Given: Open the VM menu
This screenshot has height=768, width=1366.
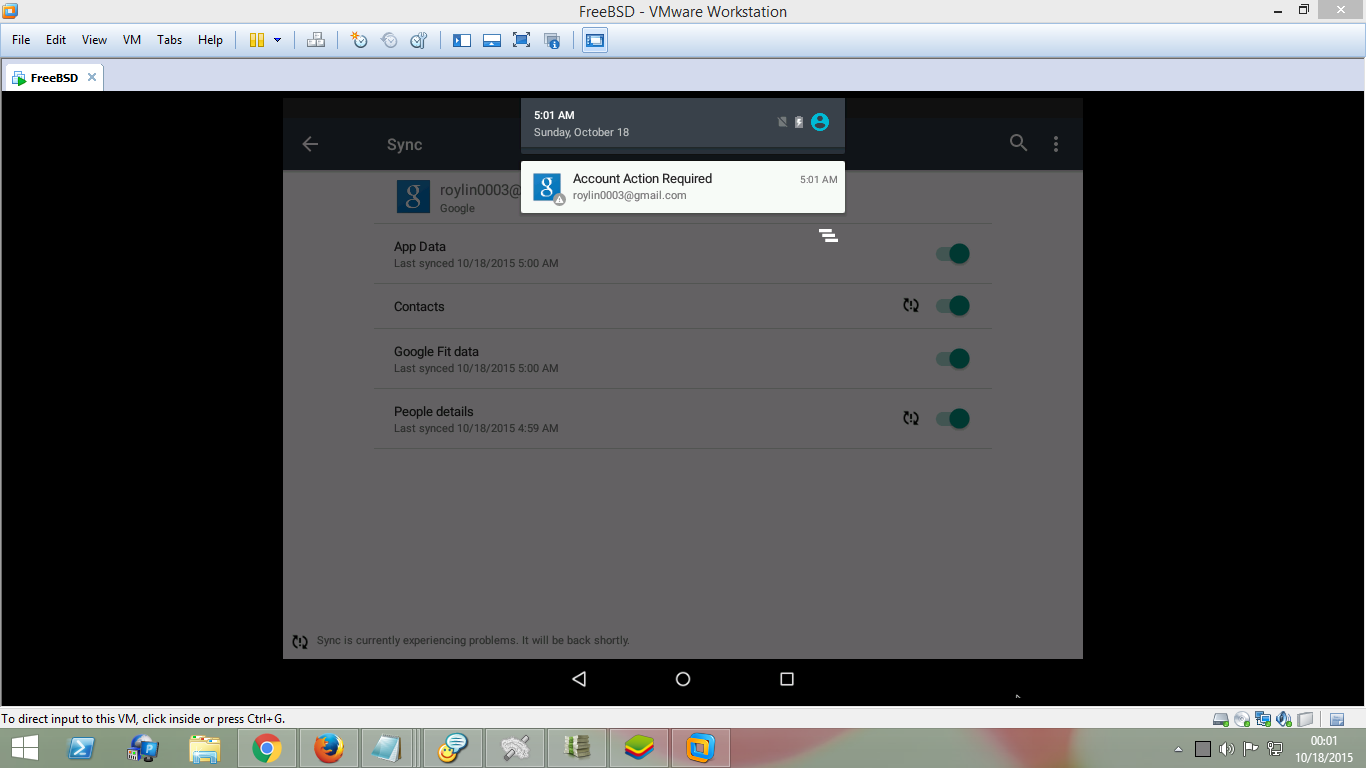Looking at the screenshot, I should click(x=132, y=40).
